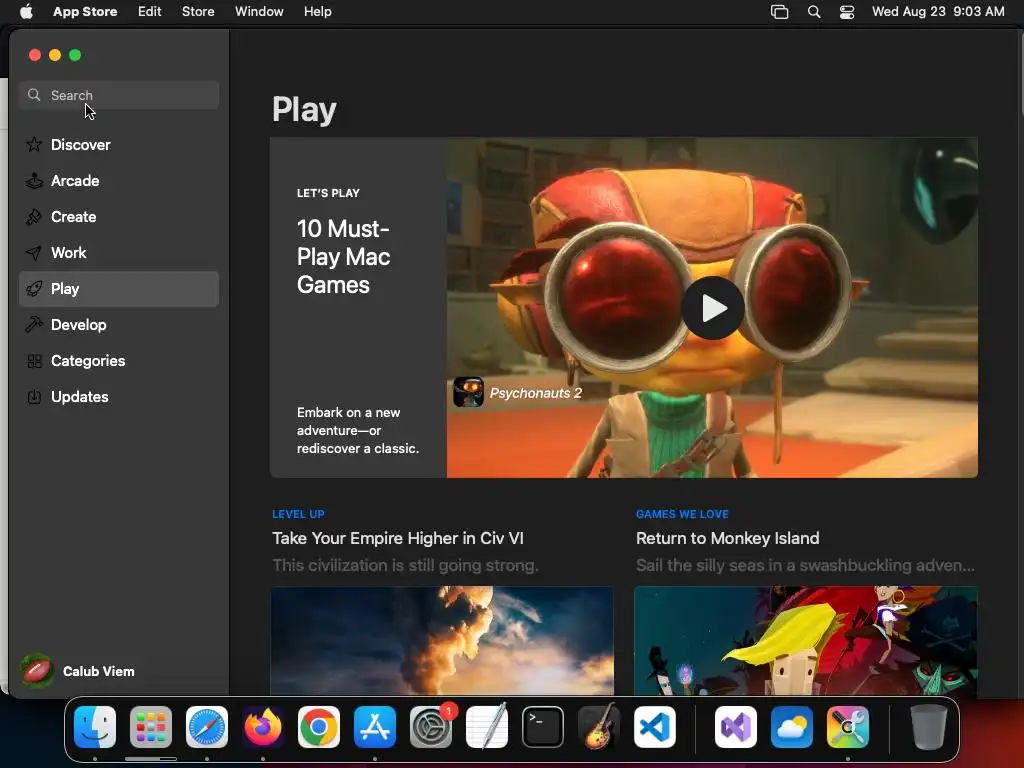This screenshot has width=1024, height=768.
Task: Go to the Discover section
Action: (119, 144)
